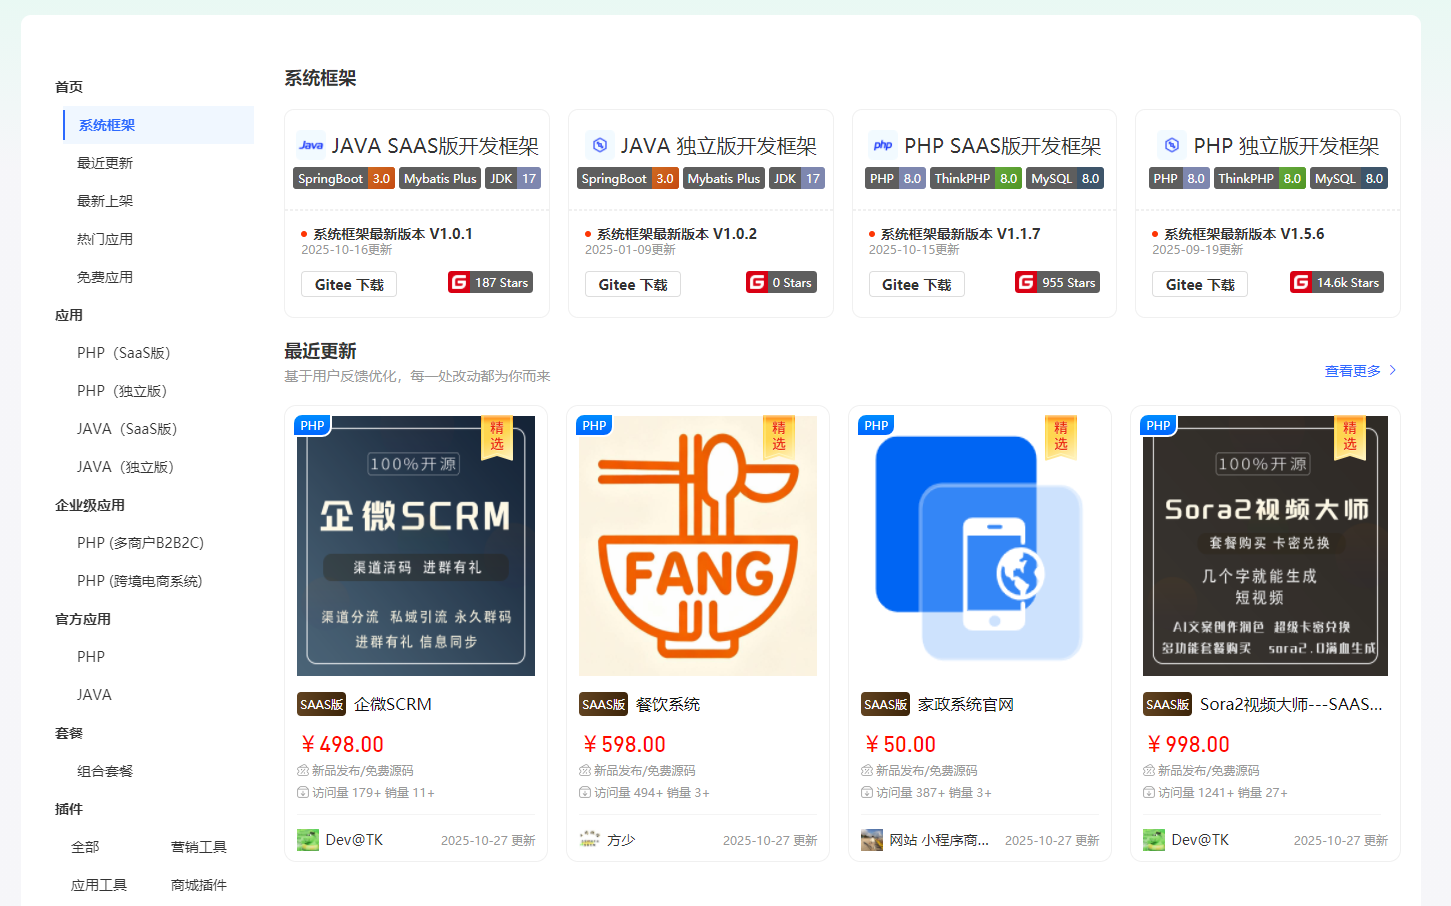Select JAVA under 官方应用
The width and height of the screenshot is (1451, 906).
pyautogui.click(x=94, y=695)
